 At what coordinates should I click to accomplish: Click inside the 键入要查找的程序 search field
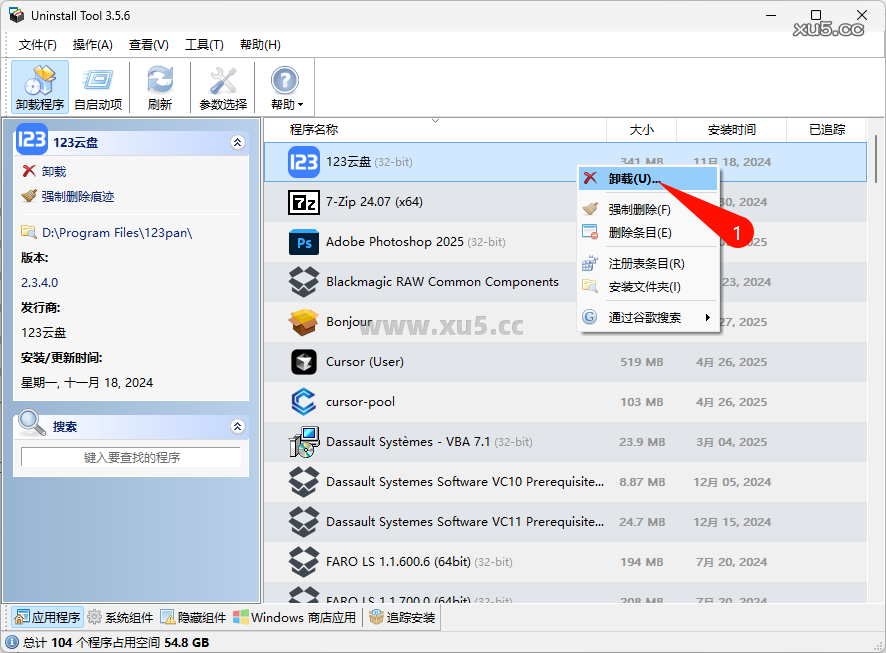click(131, 456)
